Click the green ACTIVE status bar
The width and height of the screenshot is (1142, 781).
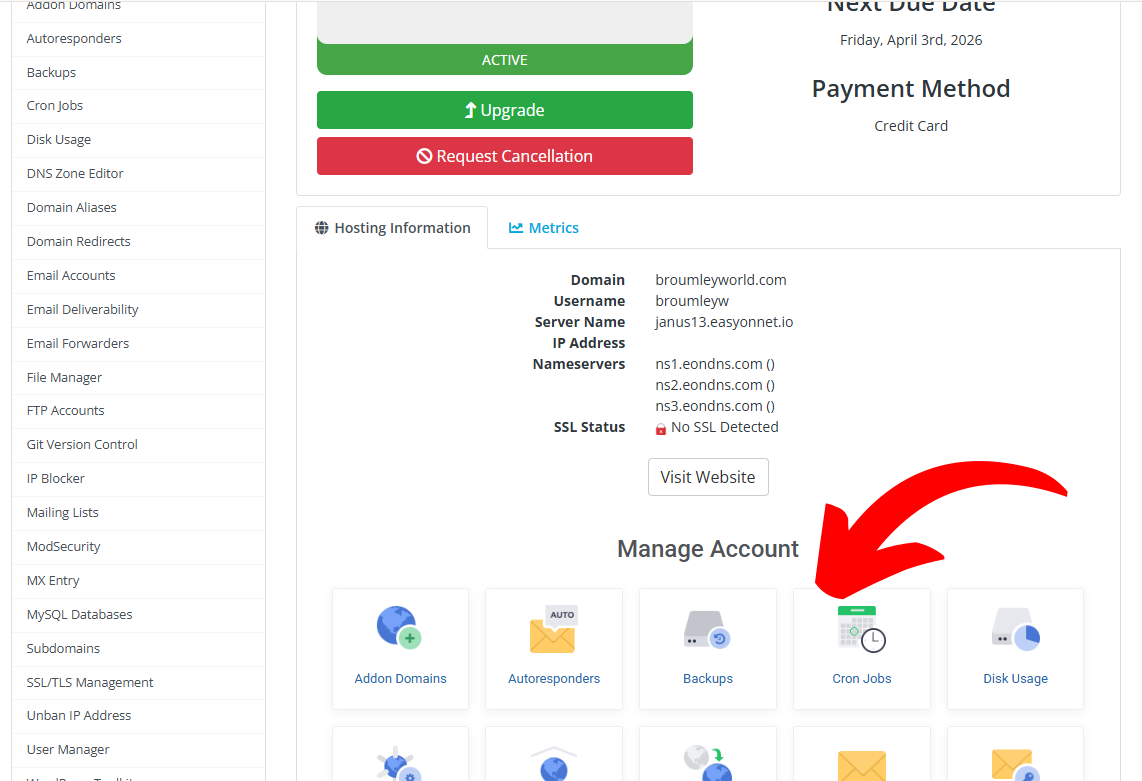(x=504, y=60)
